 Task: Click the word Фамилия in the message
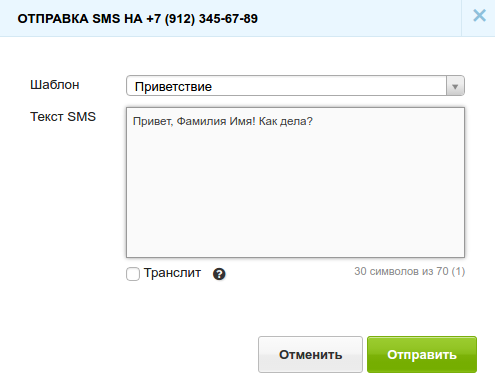click(x=201, y=121)
